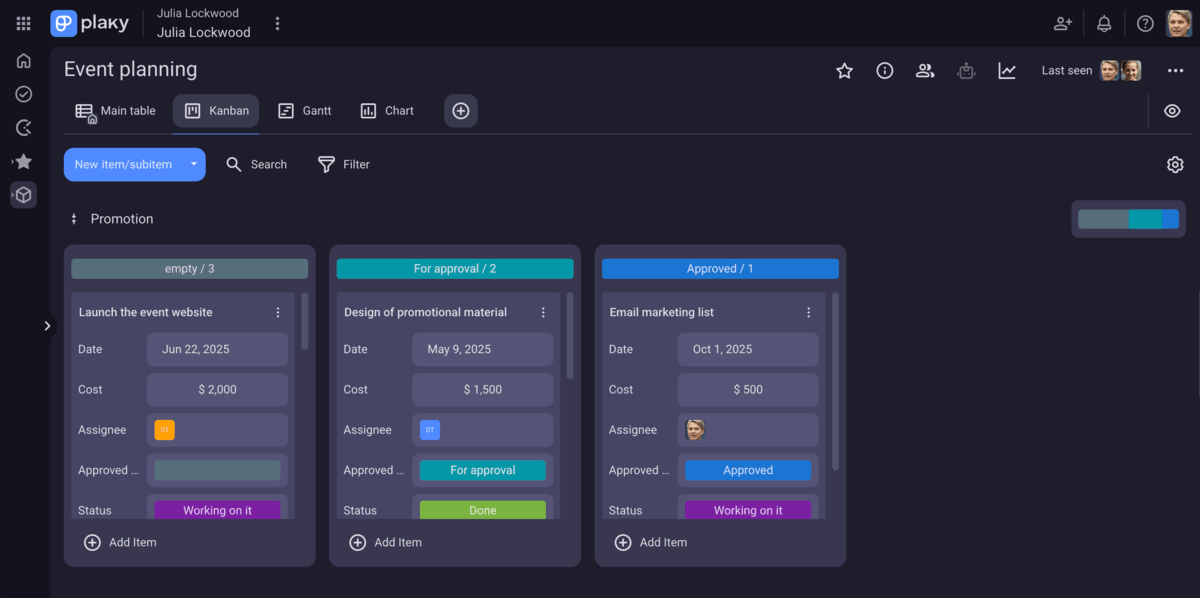The width and height of the screenshot is (1200, 598).
Task: Select the Spaces cube icon in sidebar
Action: (x=23, y=195)
